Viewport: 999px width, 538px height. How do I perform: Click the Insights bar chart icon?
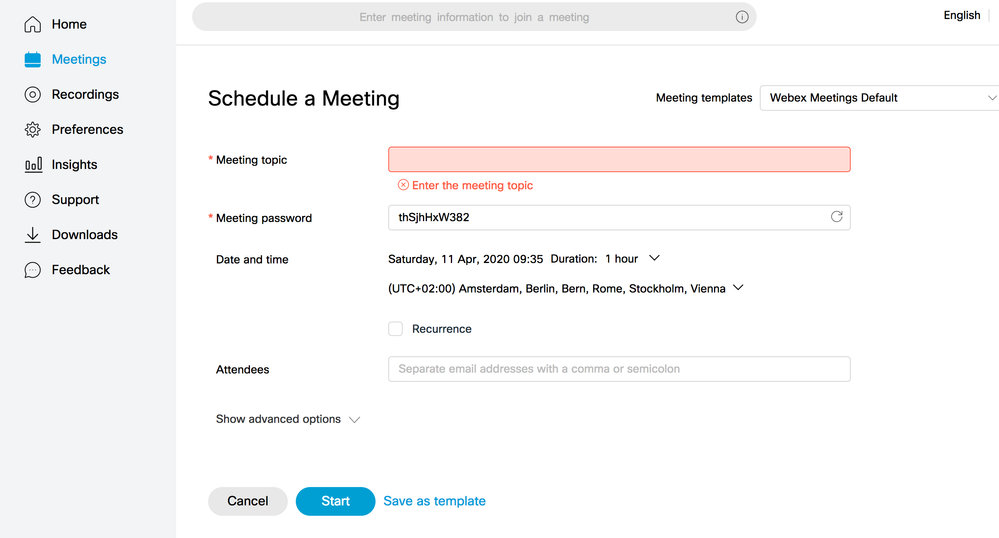click(x=33, y=164)
